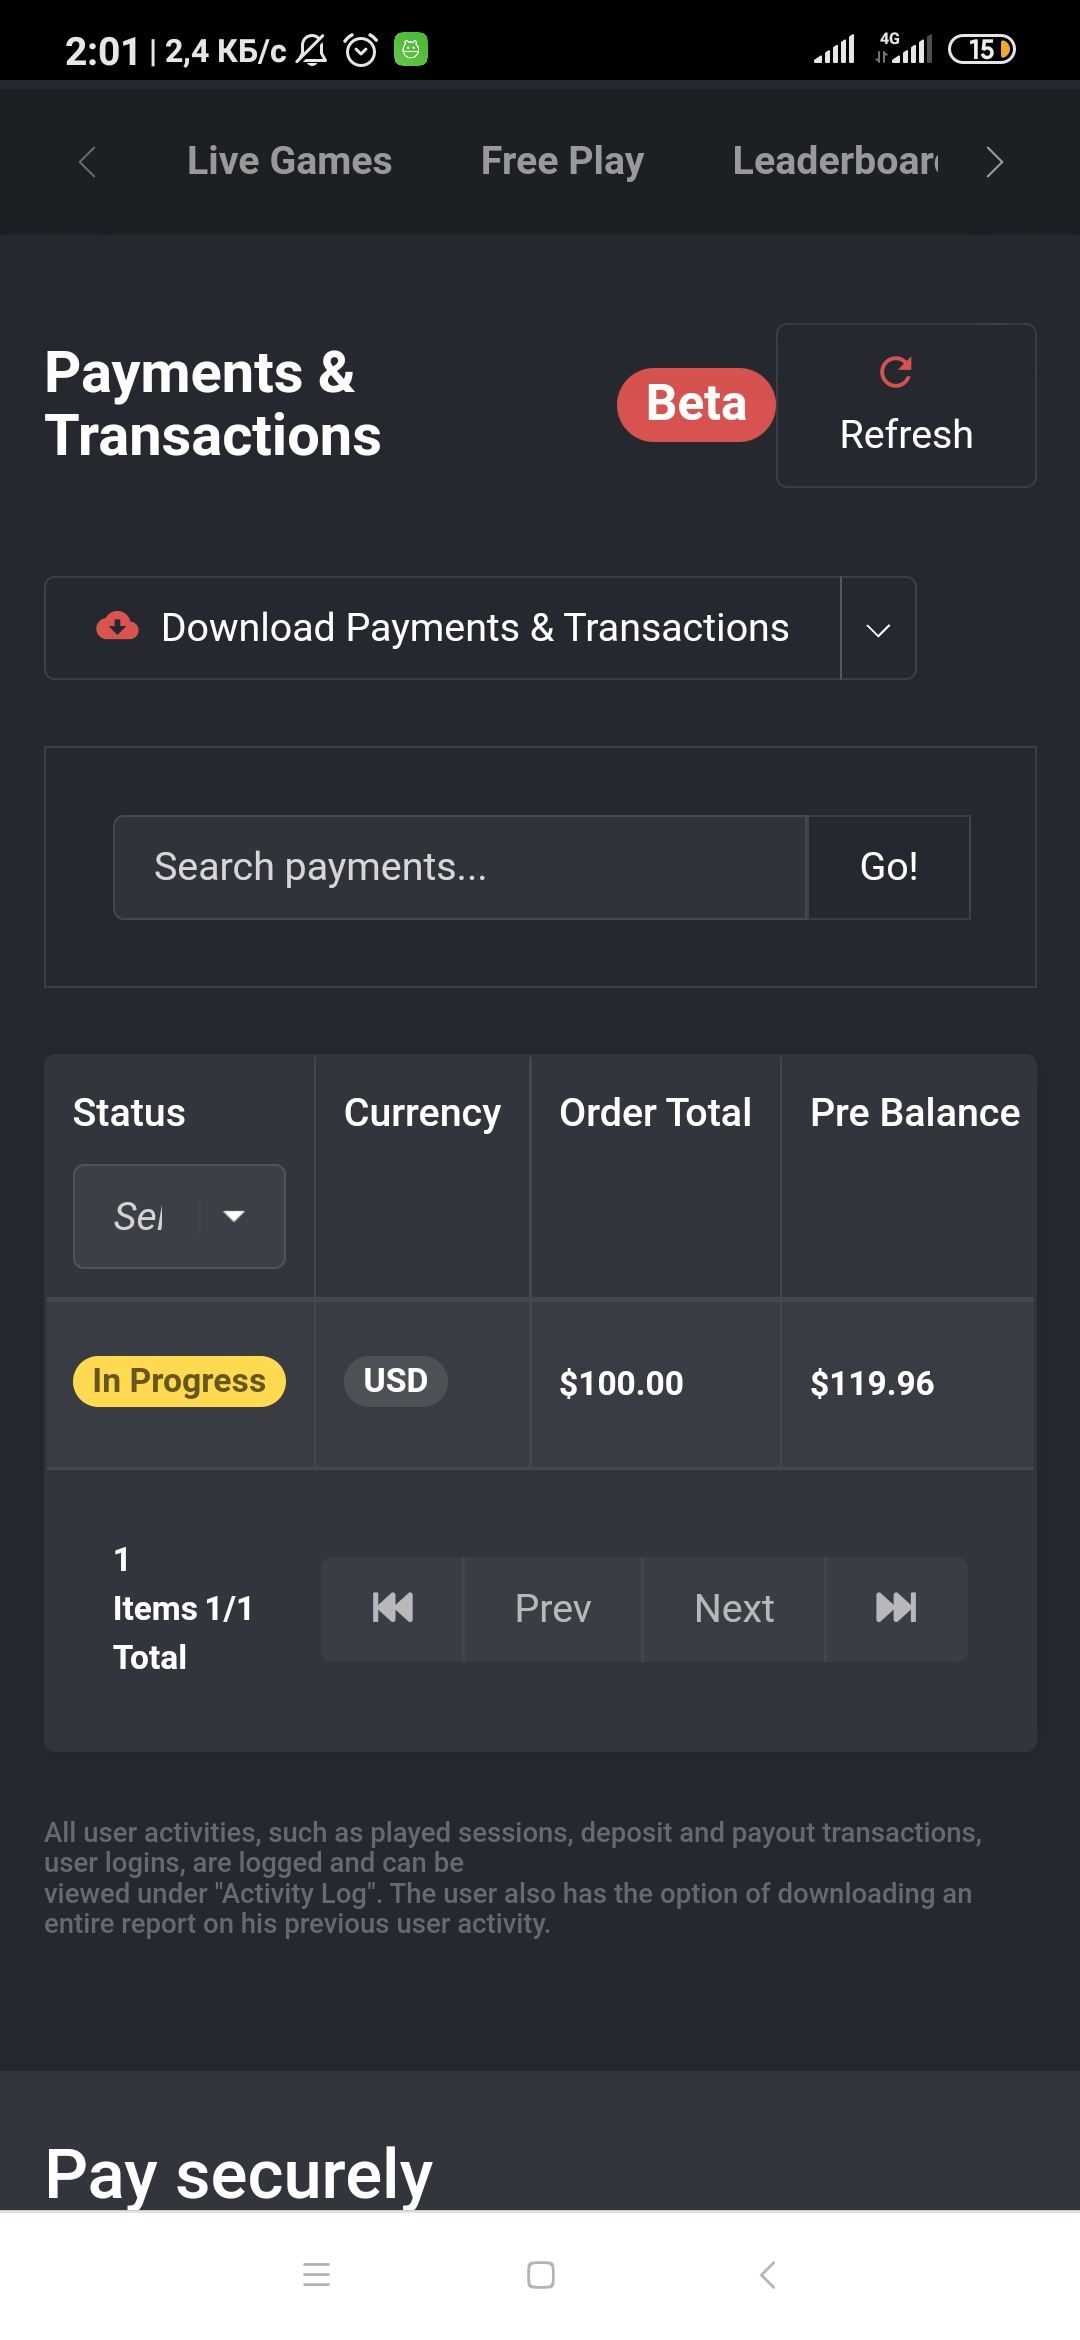Open the Leaderboard tab

pos(835,161)
